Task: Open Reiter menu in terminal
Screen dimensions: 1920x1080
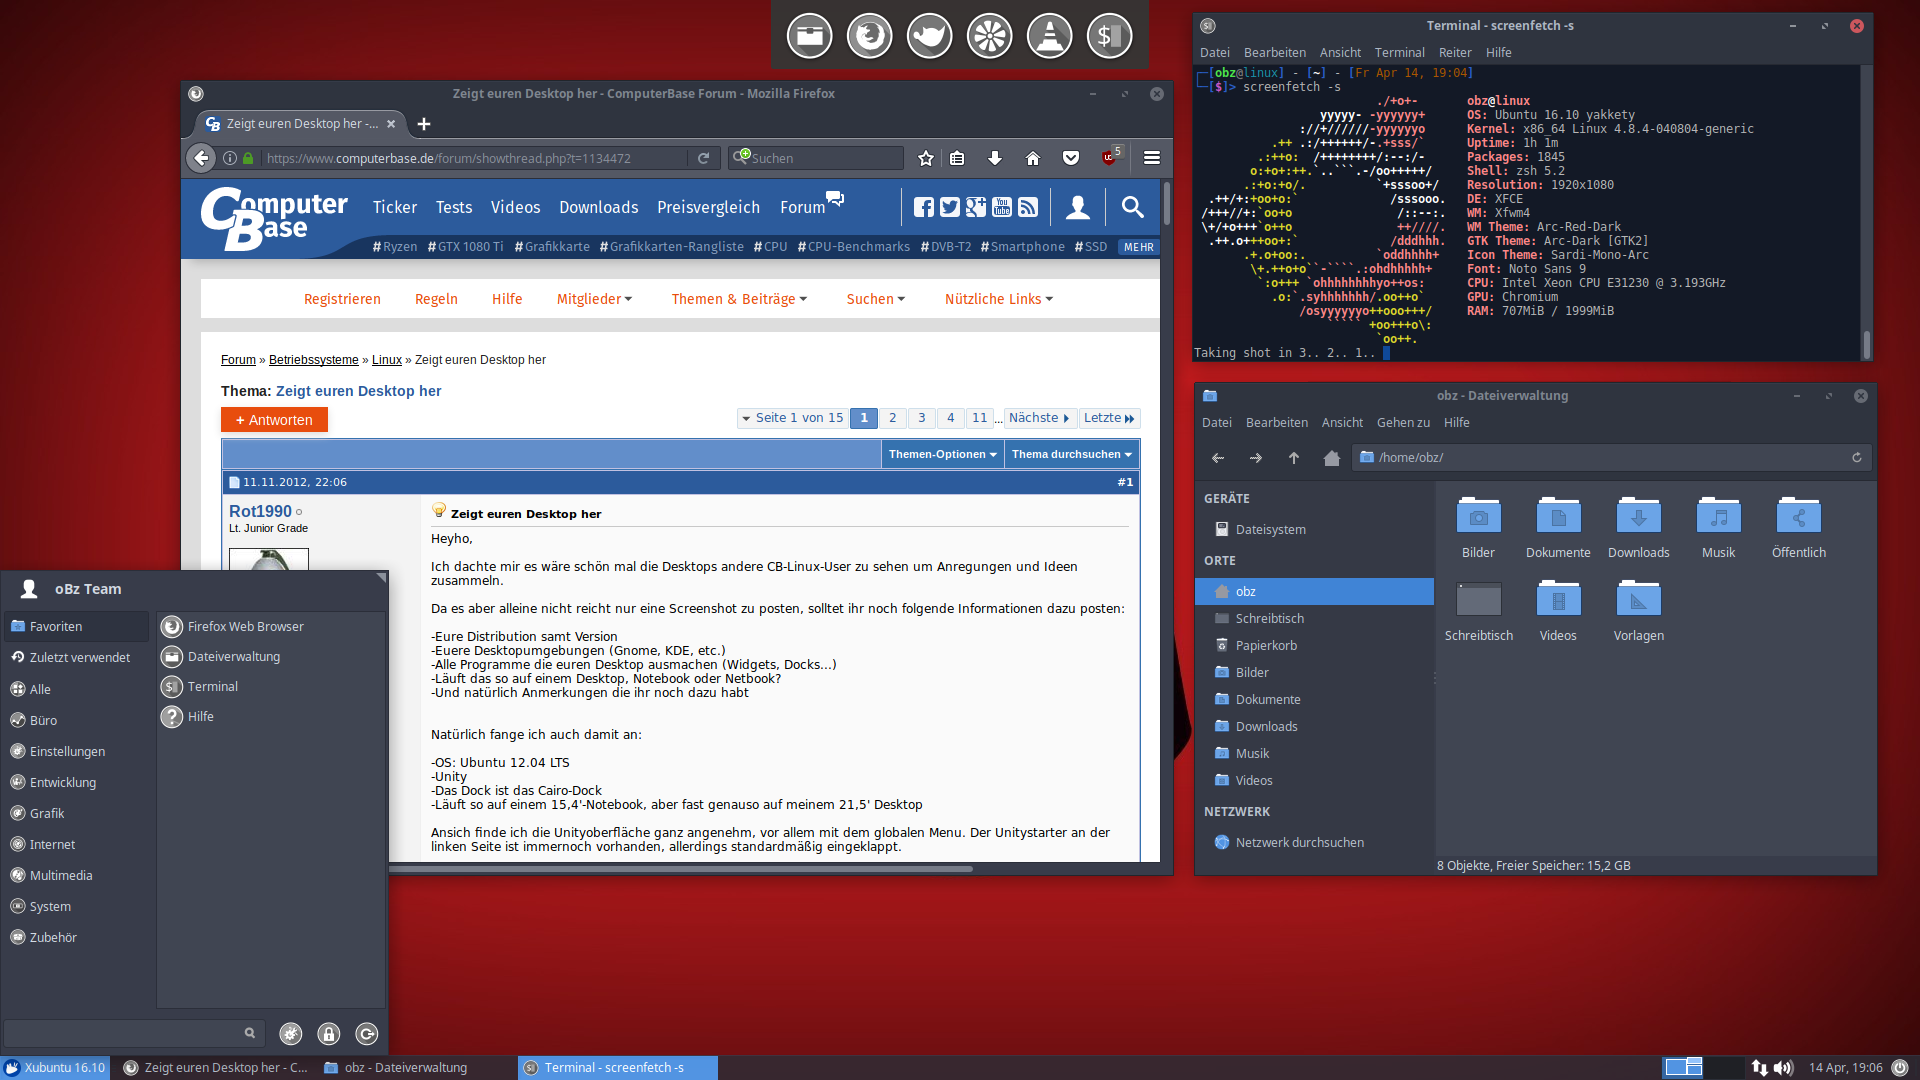Action: 1454,53
